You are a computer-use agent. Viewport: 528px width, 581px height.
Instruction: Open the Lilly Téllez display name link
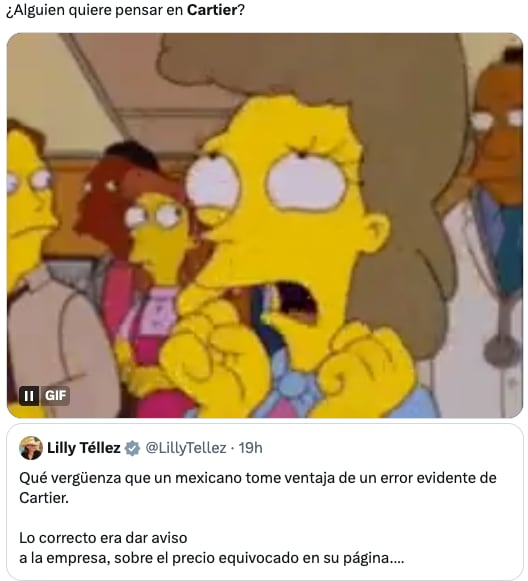84,448
